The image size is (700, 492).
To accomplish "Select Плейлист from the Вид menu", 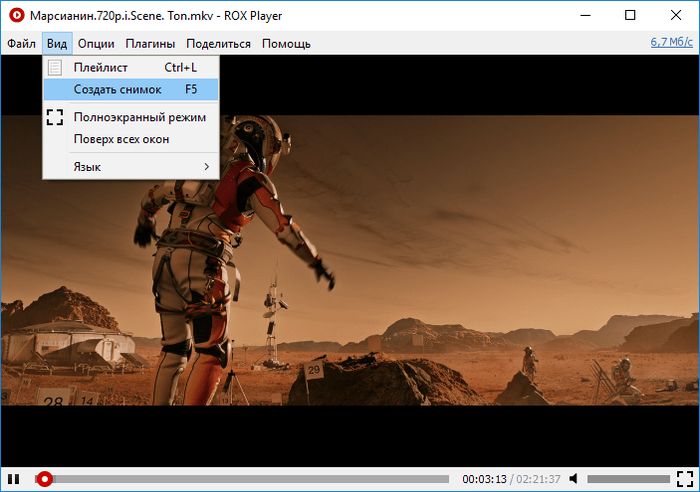I will pyautogui.click(x=100, y=67).
